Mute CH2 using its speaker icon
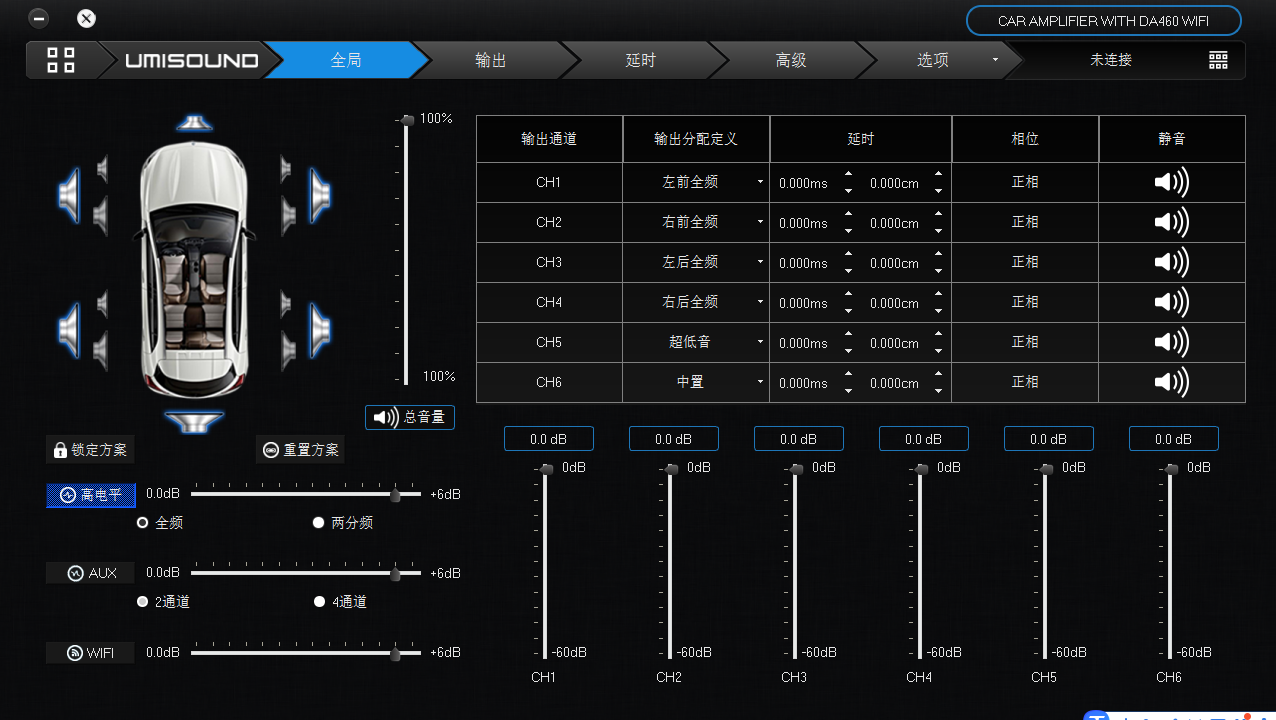 [x=1171, y=222]
